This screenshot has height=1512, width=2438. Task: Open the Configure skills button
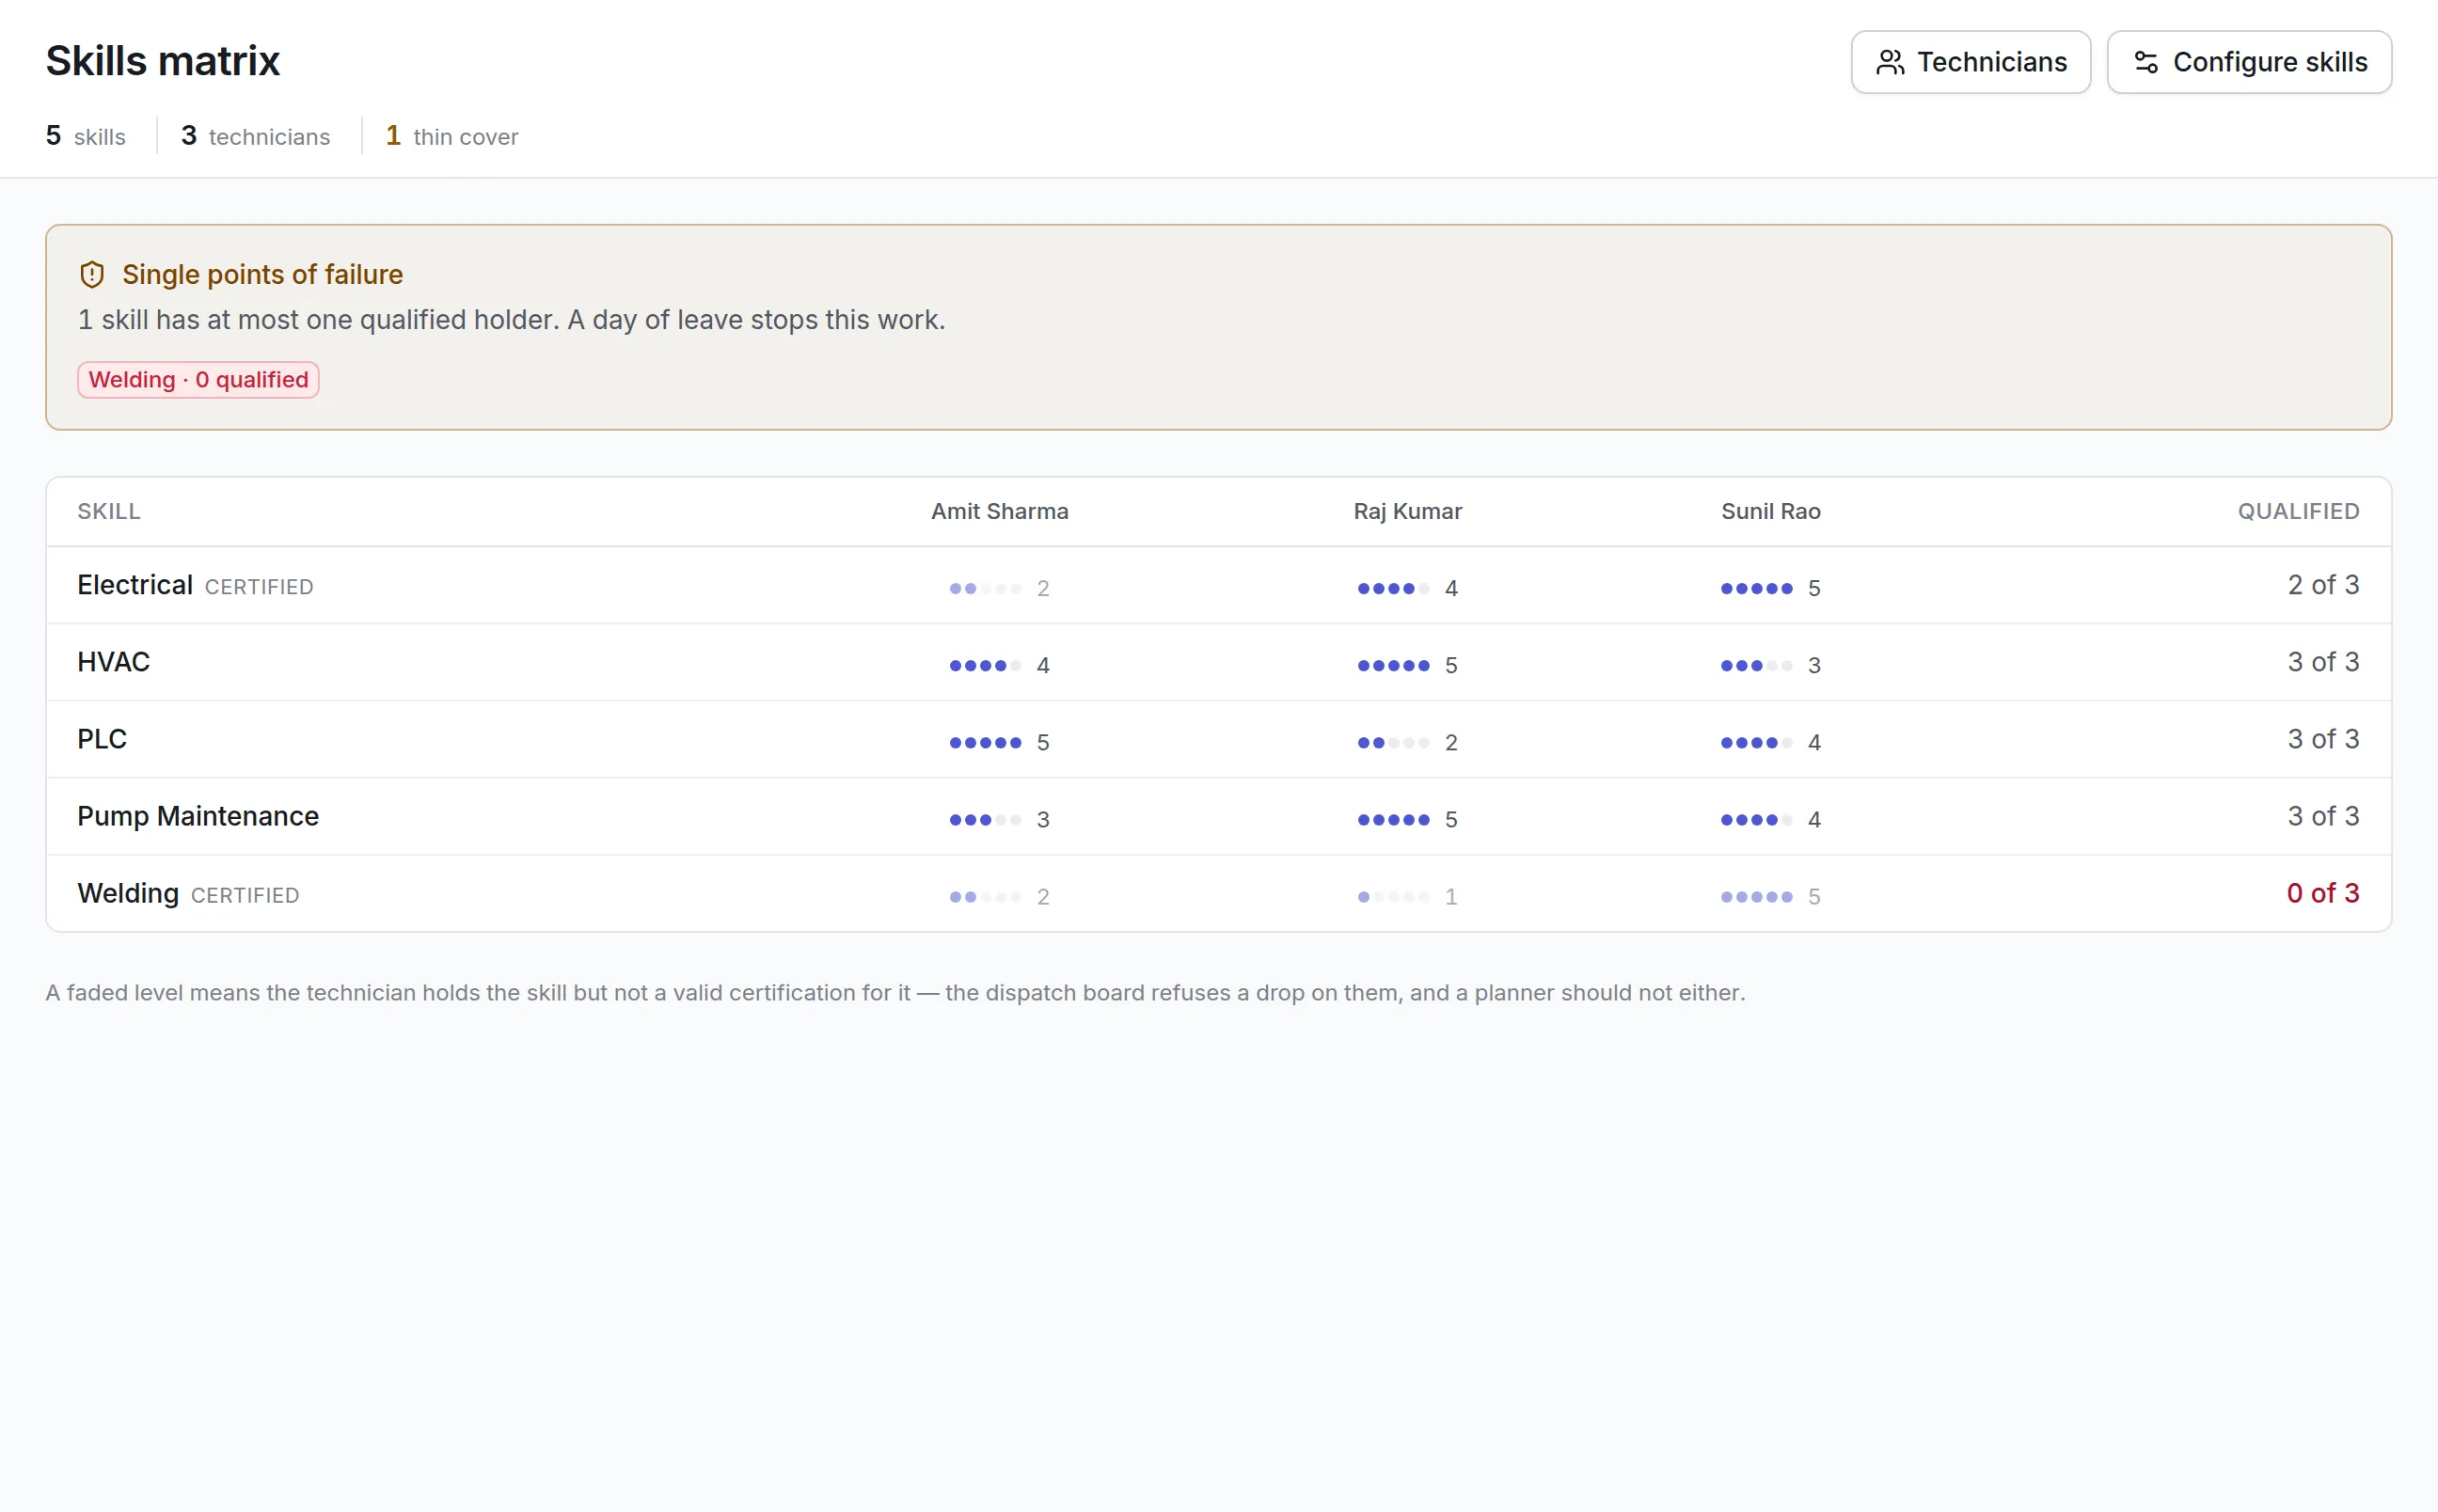[2248, 62]
